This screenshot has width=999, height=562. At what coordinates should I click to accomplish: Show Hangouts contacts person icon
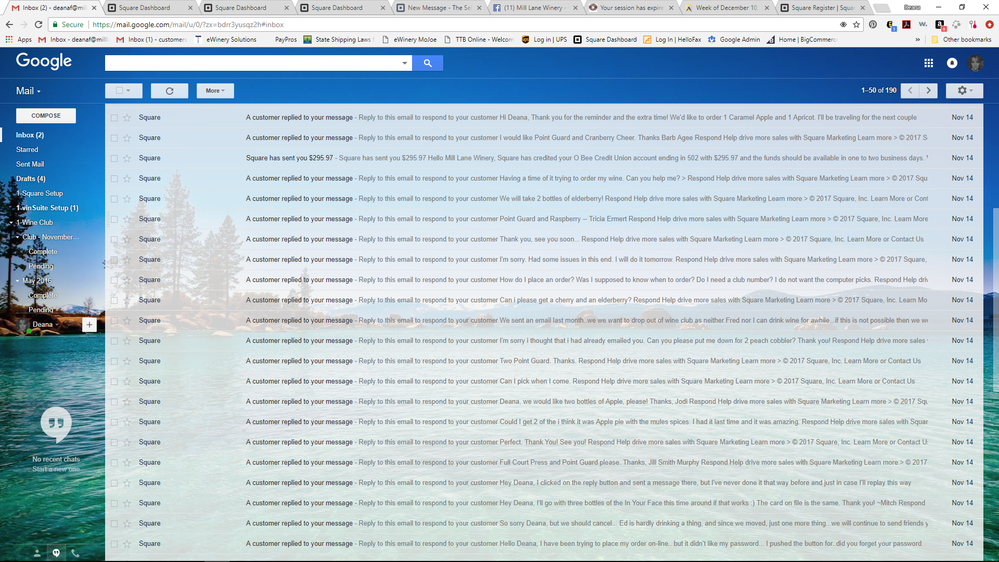[37, 552]
